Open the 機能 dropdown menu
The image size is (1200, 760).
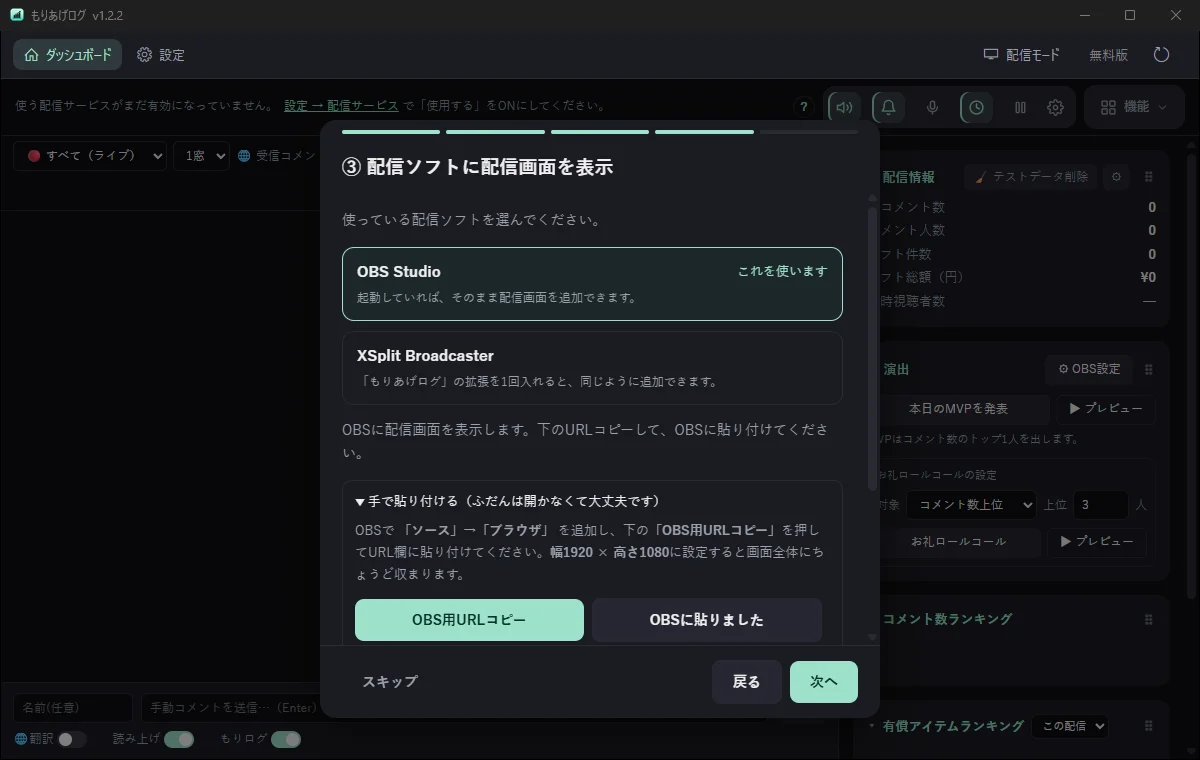(x=1133, y=107)
